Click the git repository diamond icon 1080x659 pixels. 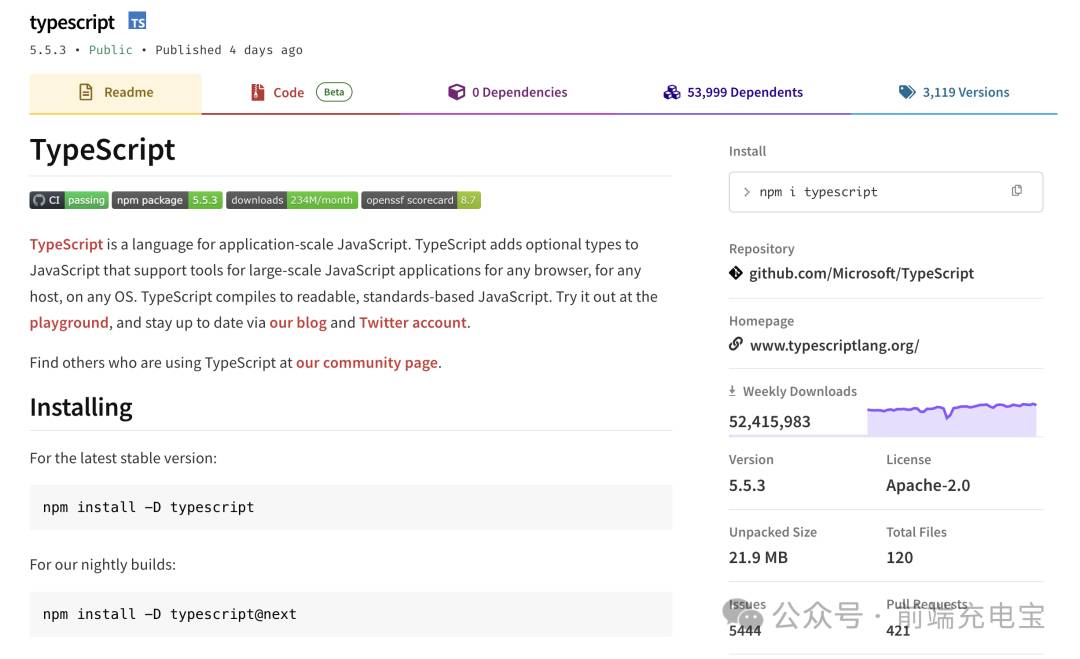pos(736,273)
